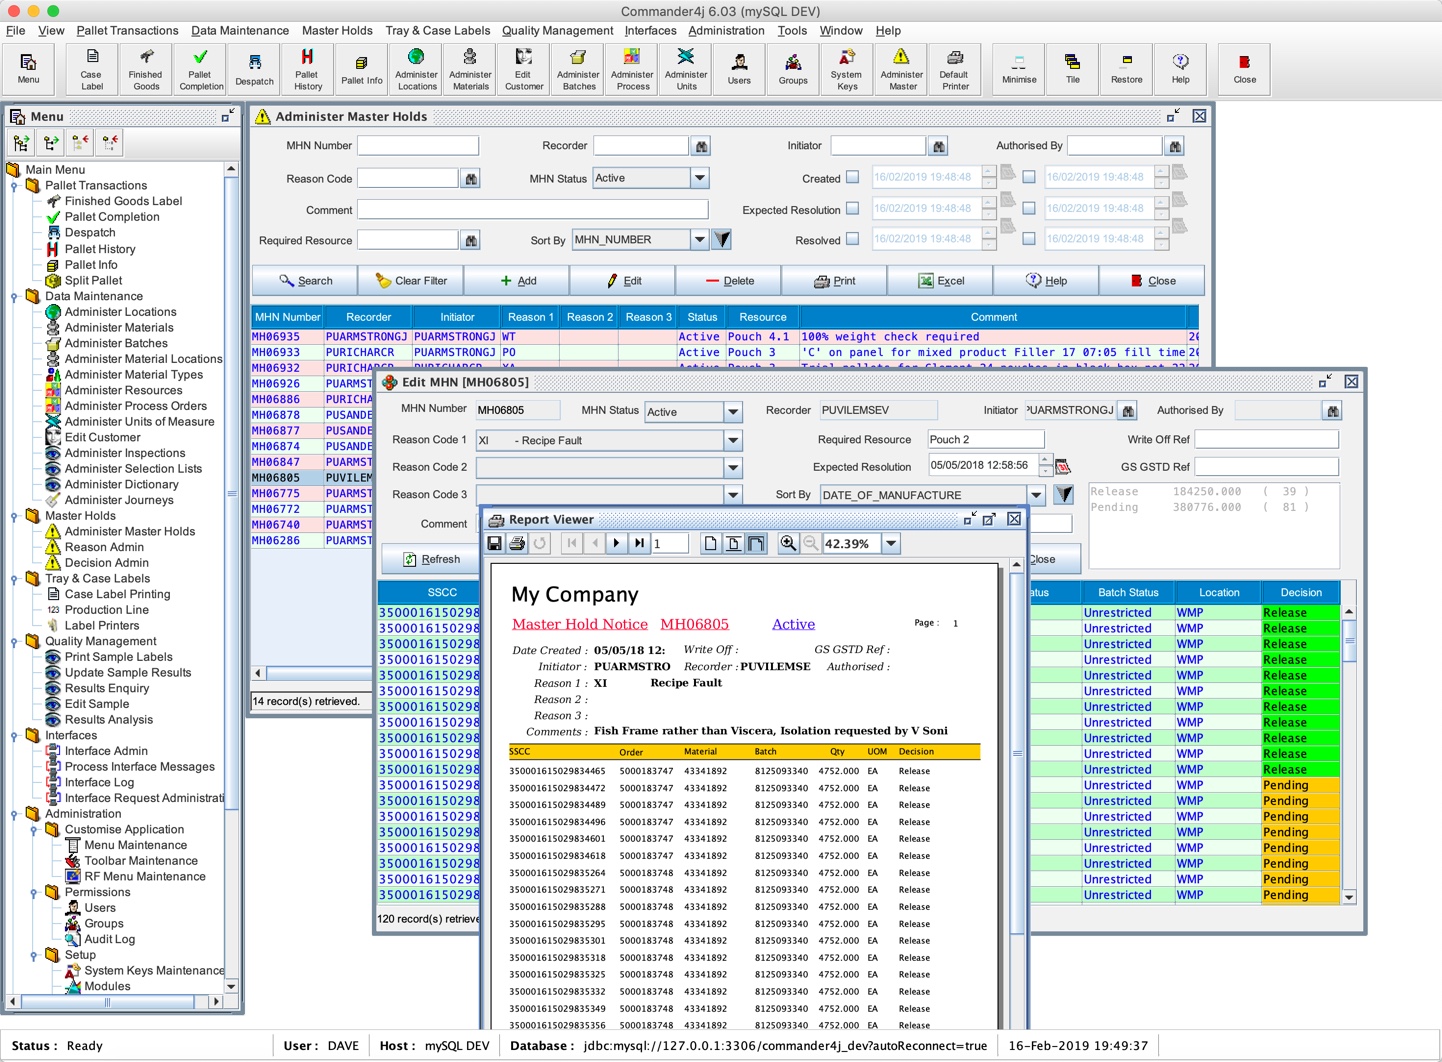Image resolution: width=1442 pixels, height=1062 pixels.
Task: Click the Despatch toolbar icon
Action: click(254, 68)
